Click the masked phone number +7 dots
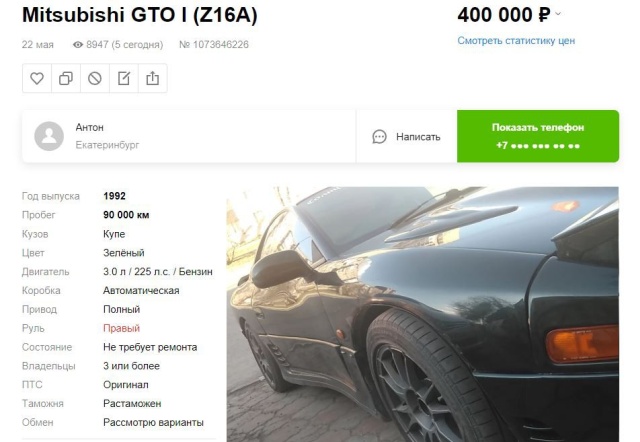640x442 pixels. click(538, 146)
